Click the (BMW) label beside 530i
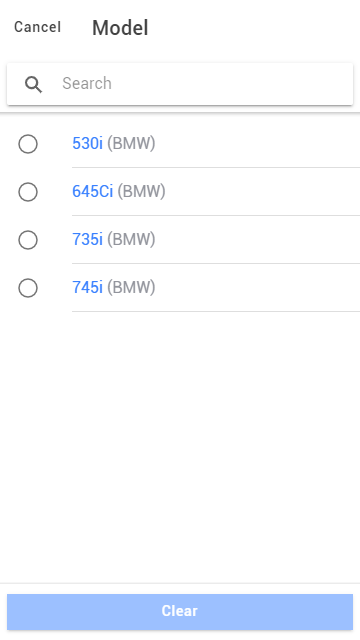 coord(131,143)
